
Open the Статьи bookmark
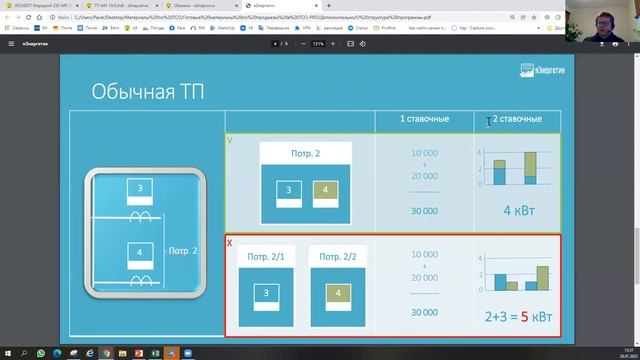coord(358,28)
